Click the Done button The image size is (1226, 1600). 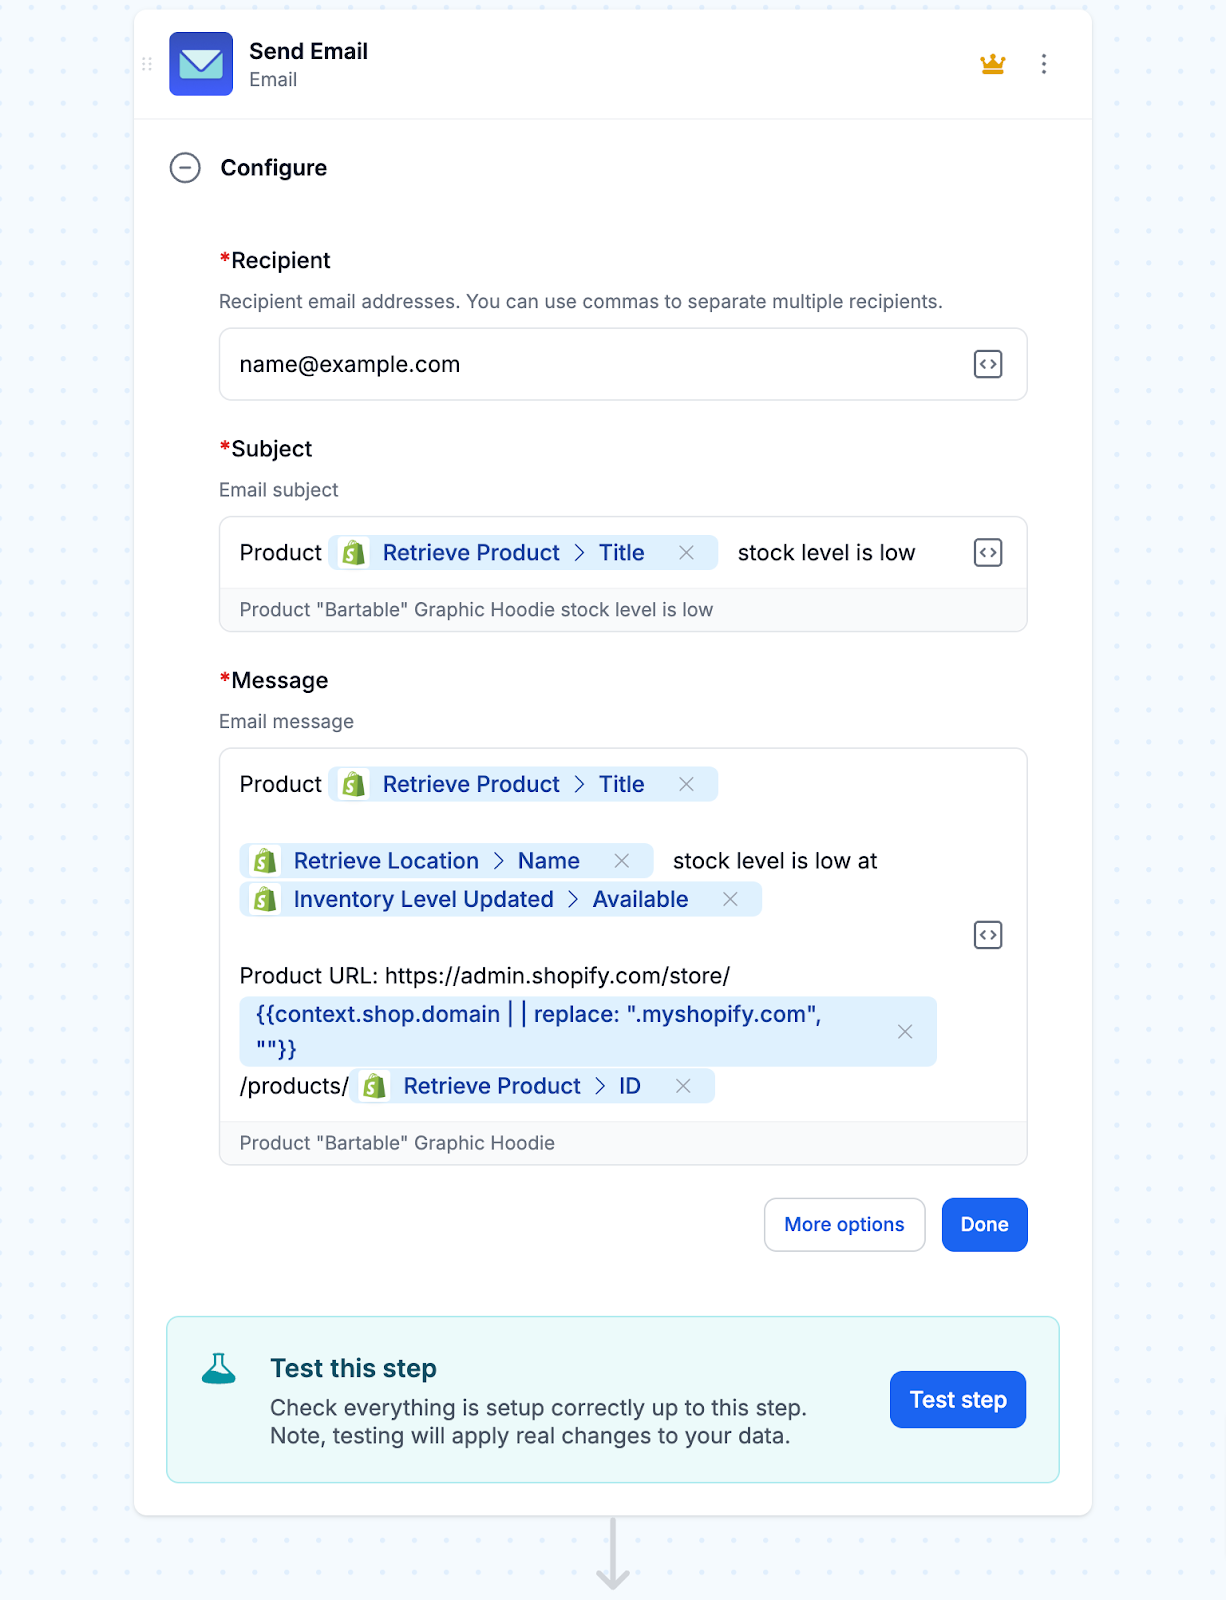coord(985,1225)
